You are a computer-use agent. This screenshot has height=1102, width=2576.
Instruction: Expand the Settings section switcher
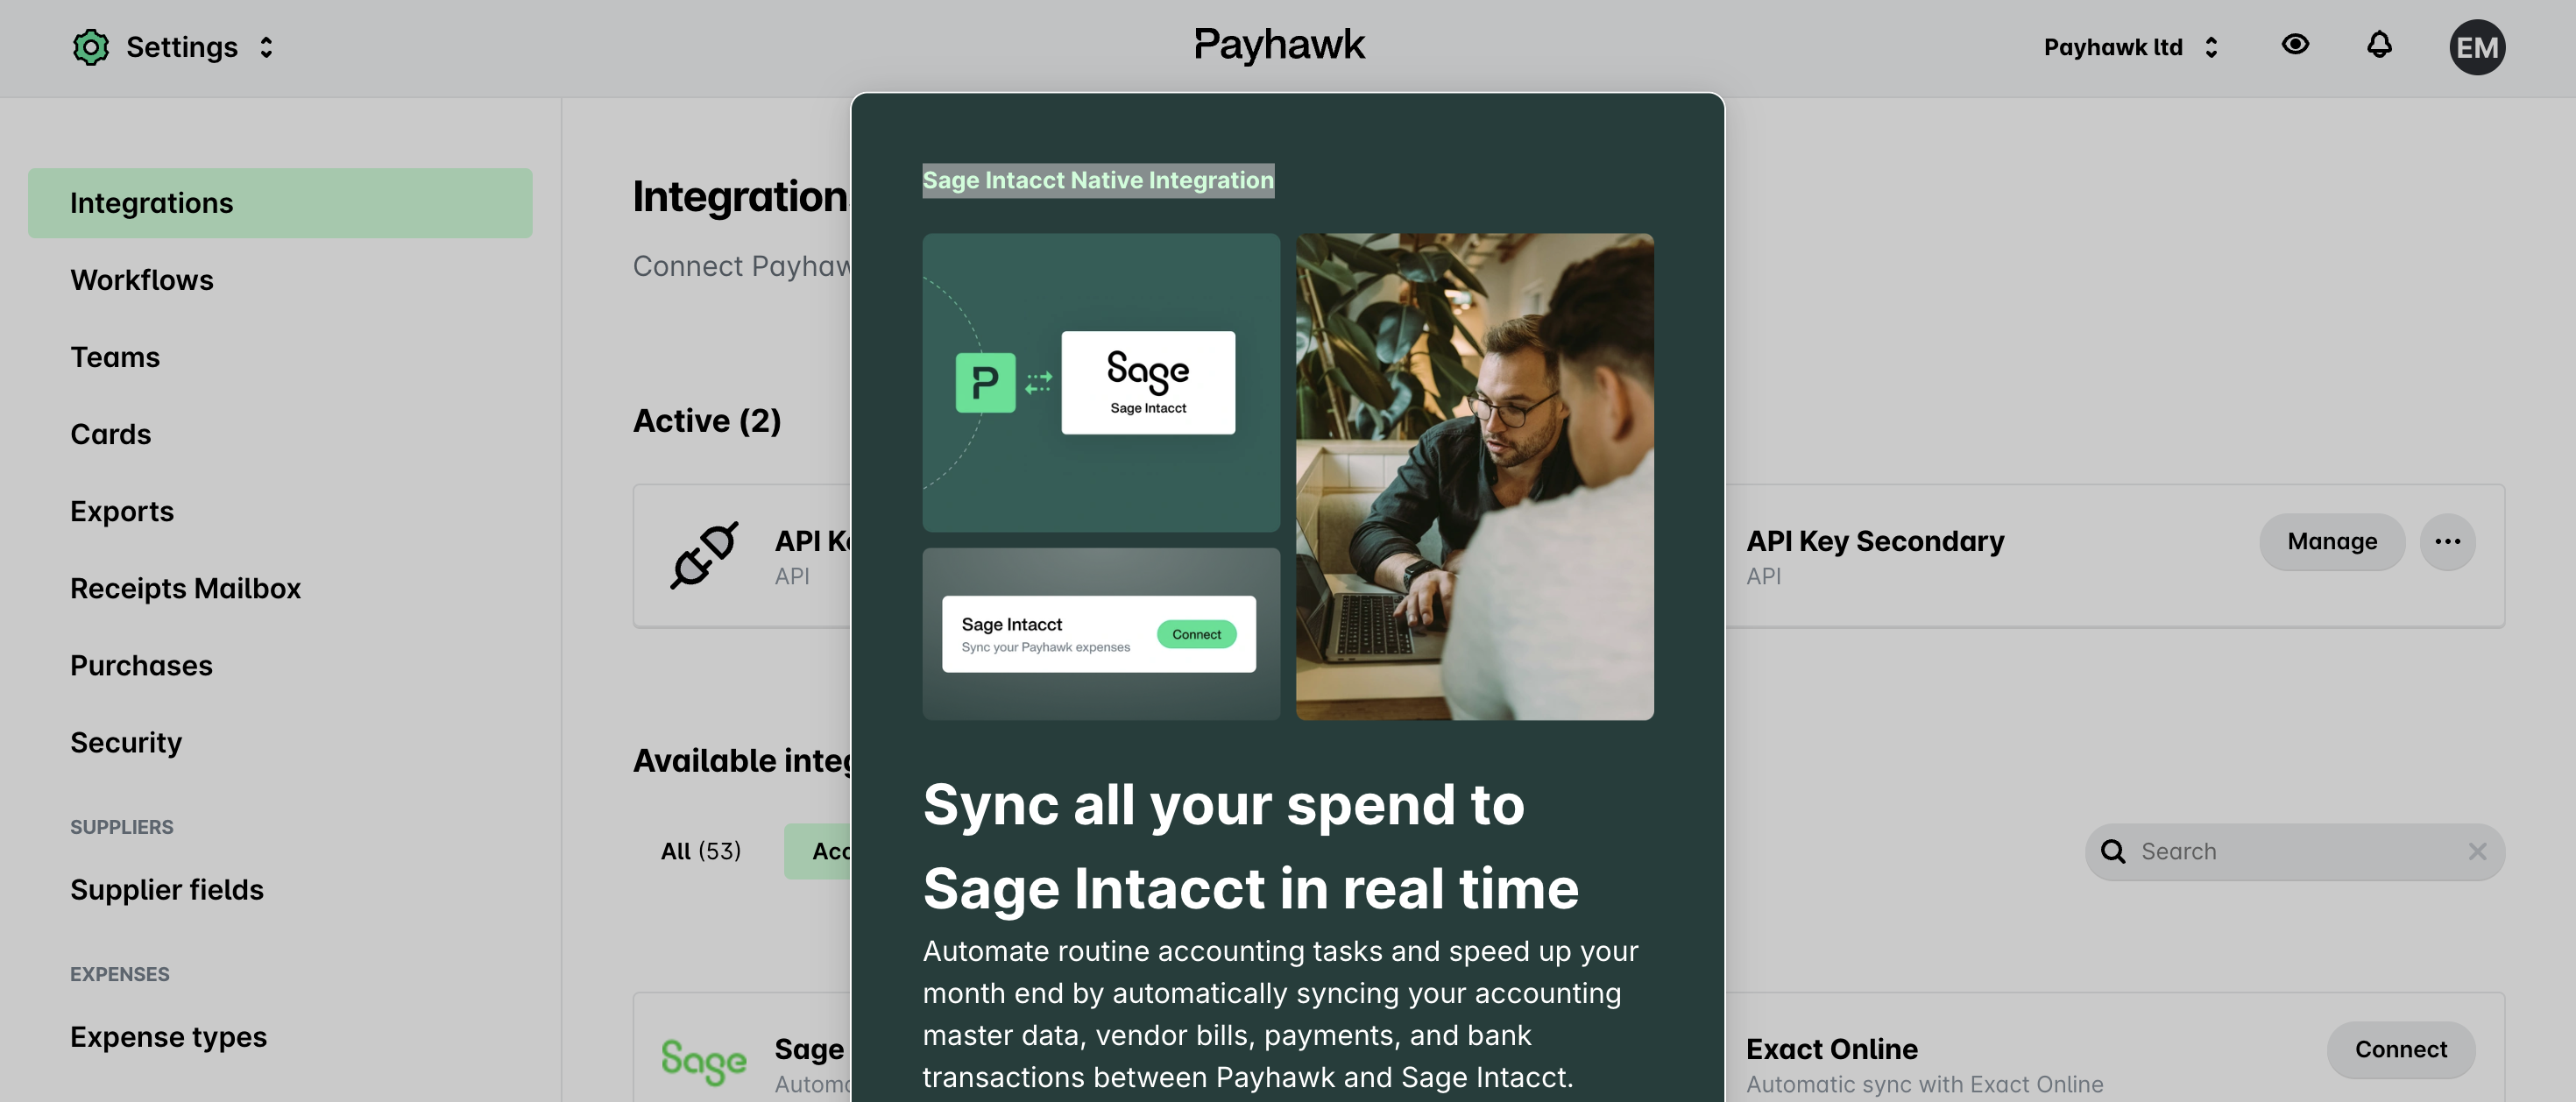click(x=266, y=47)
